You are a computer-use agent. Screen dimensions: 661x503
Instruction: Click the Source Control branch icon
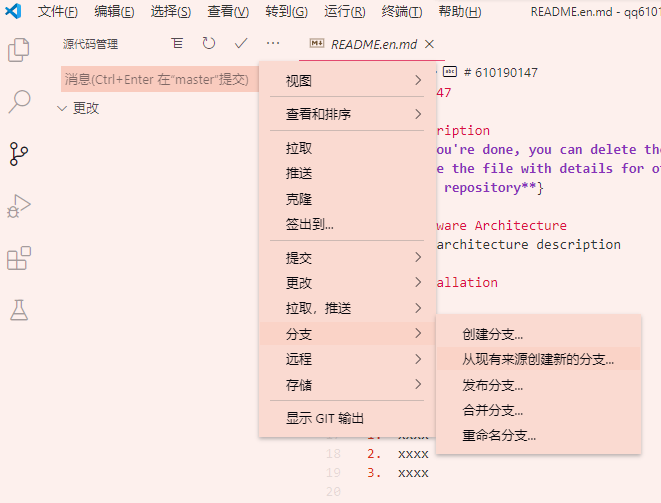point(18,153)
